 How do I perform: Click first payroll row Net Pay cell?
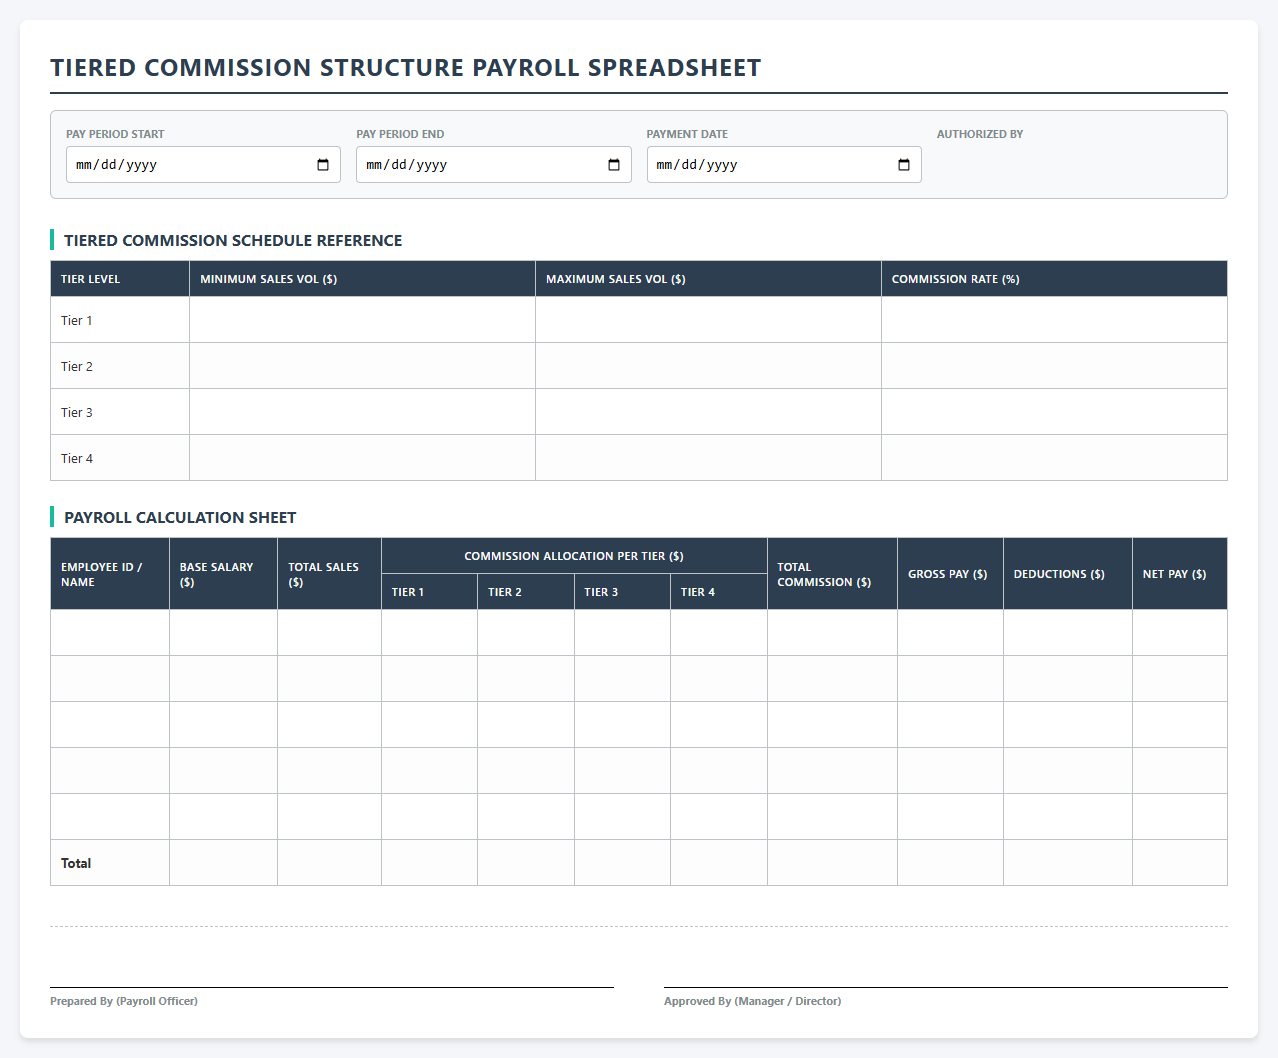point(1180,633)
